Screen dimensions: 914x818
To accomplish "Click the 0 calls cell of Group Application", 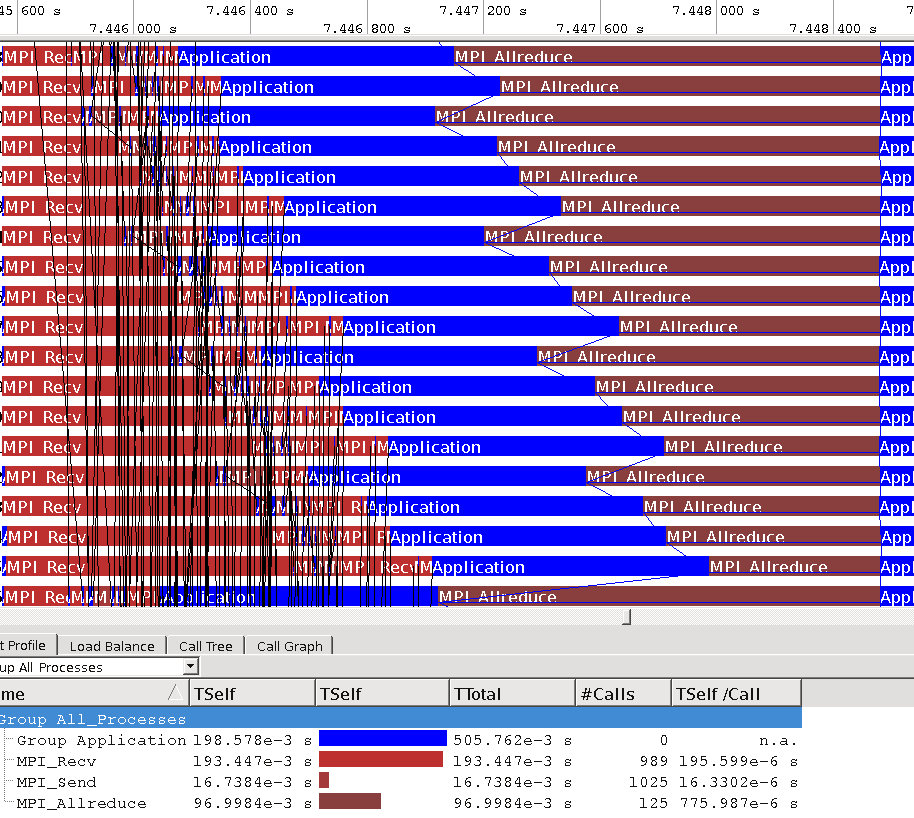I will (663, 740).
